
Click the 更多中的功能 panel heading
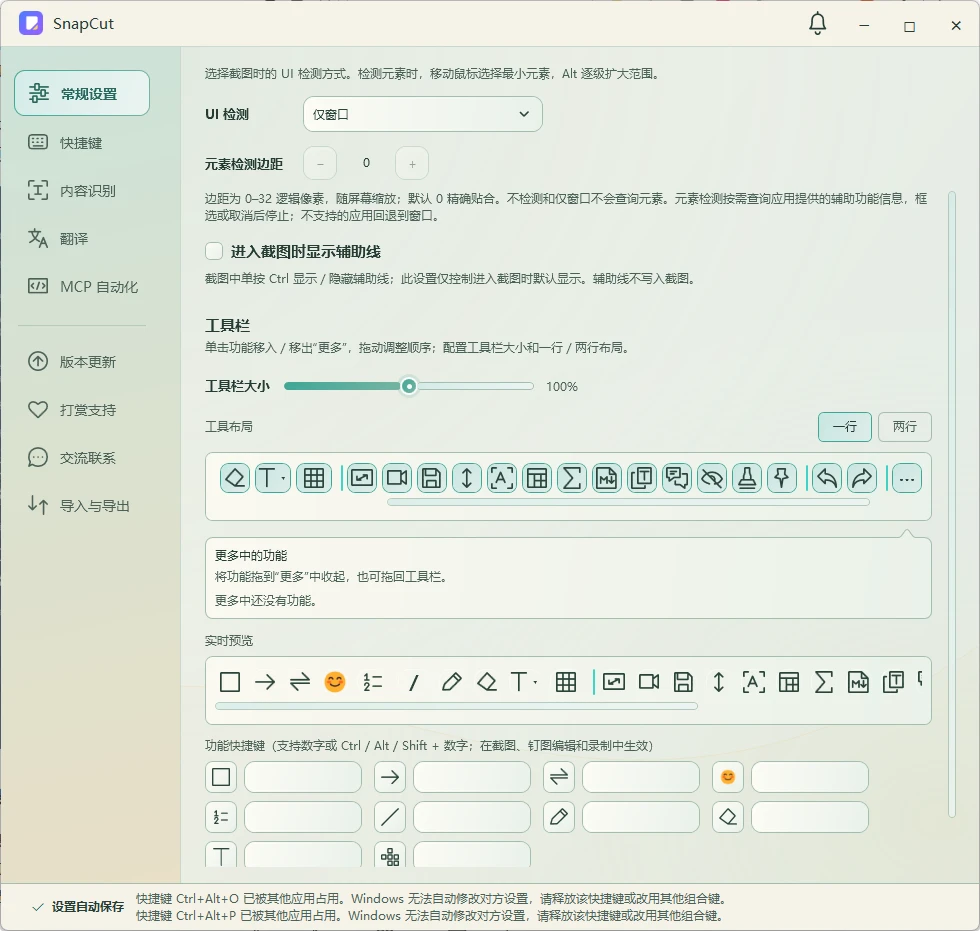point(251,555)
